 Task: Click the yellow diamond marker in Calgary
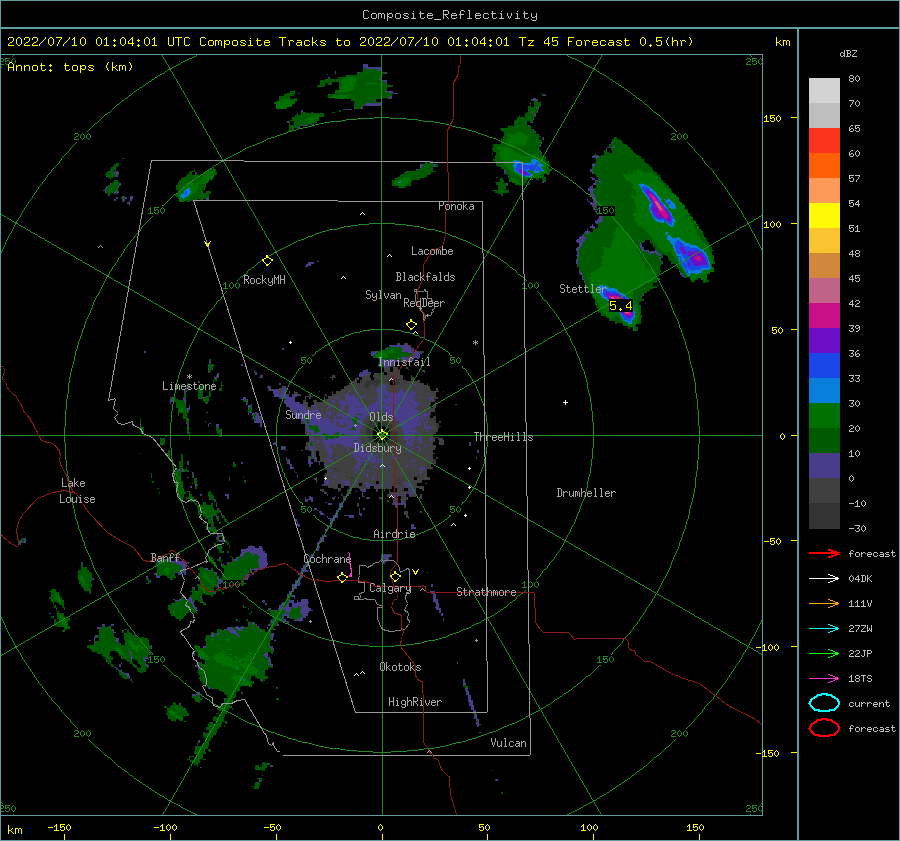tap(395, 576)
